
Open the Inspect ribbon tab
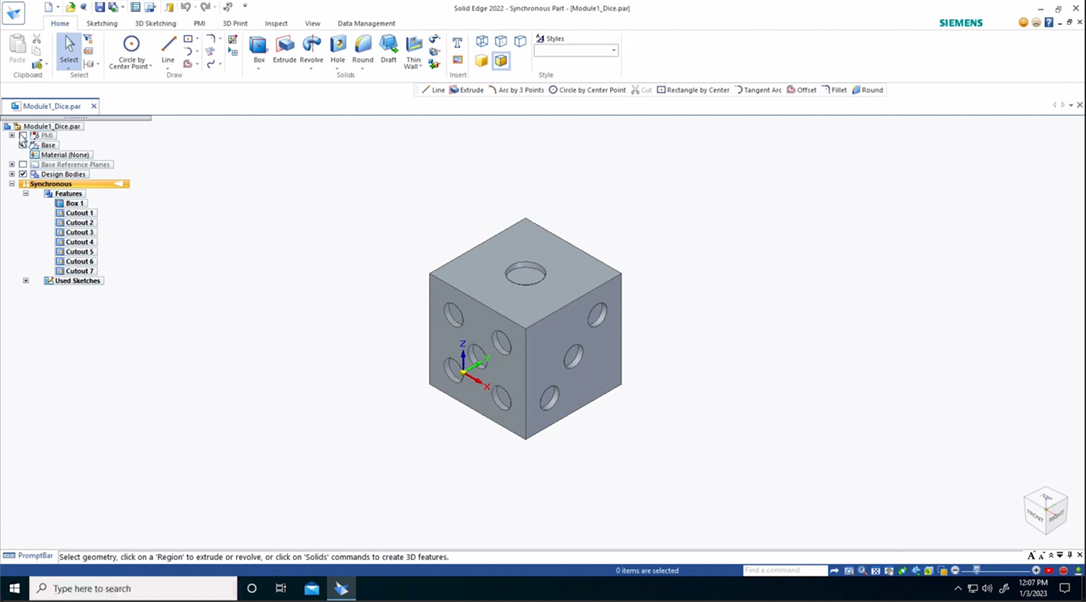[276, 24]
